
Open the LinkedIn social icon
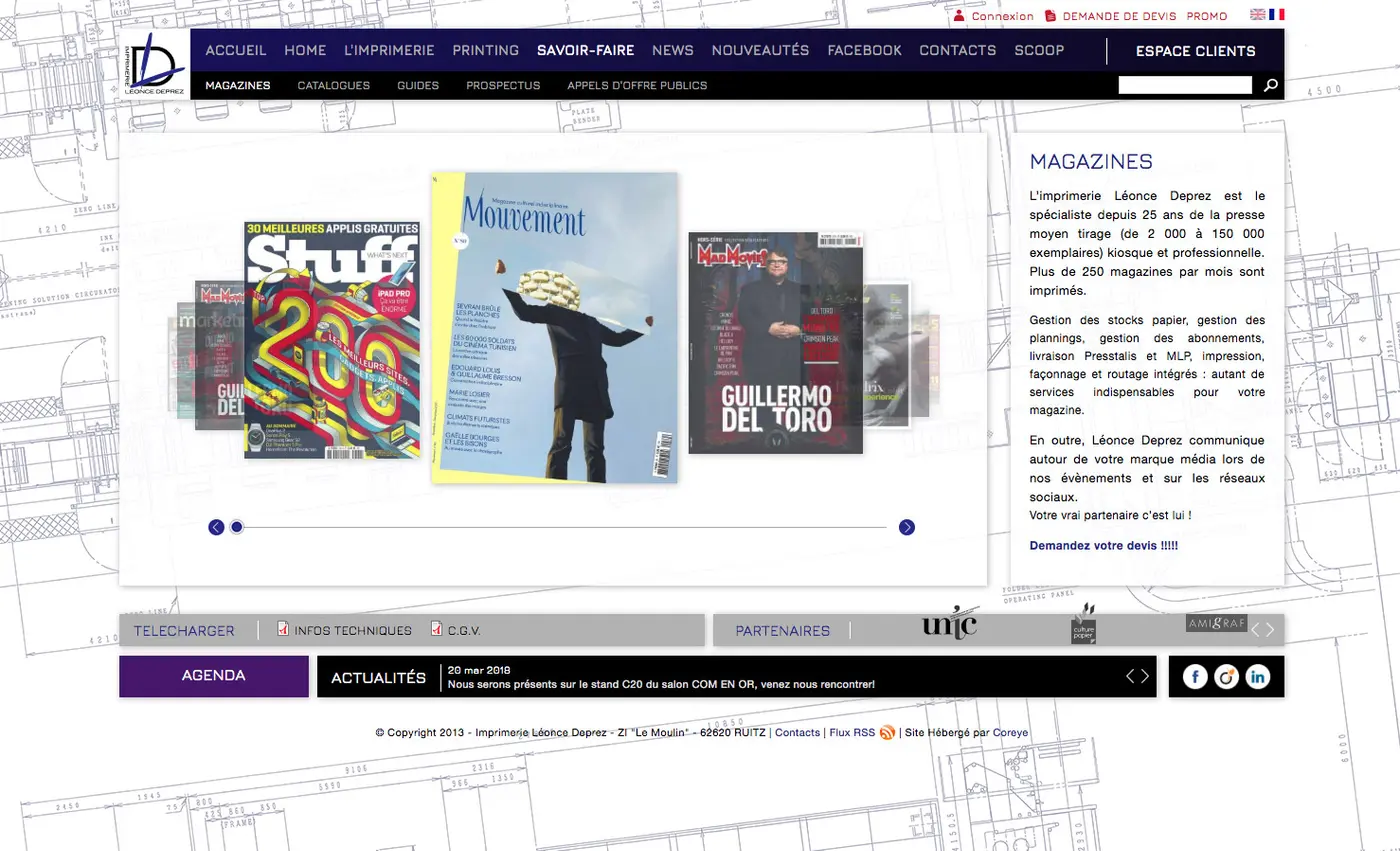click(x=1257, y=677)
